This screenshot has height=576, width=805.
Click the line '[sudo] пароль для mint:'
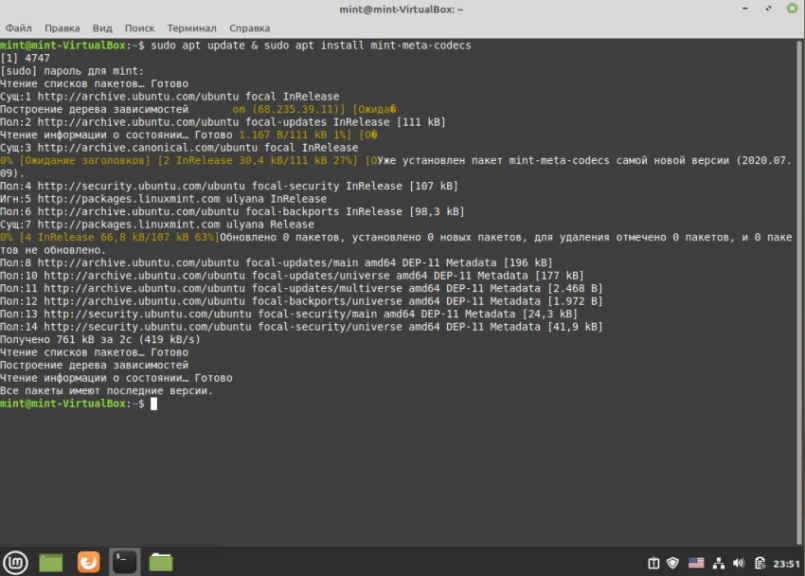[x=72, y=71]
